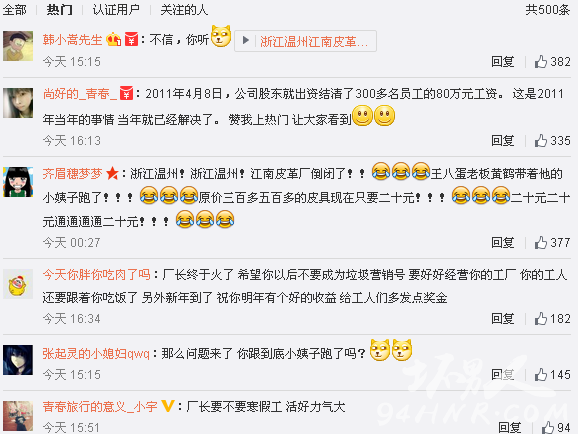578x434 pixels.
Task: Open username link 齐眉穗梦梦
Action: click(x=72, y=173)
